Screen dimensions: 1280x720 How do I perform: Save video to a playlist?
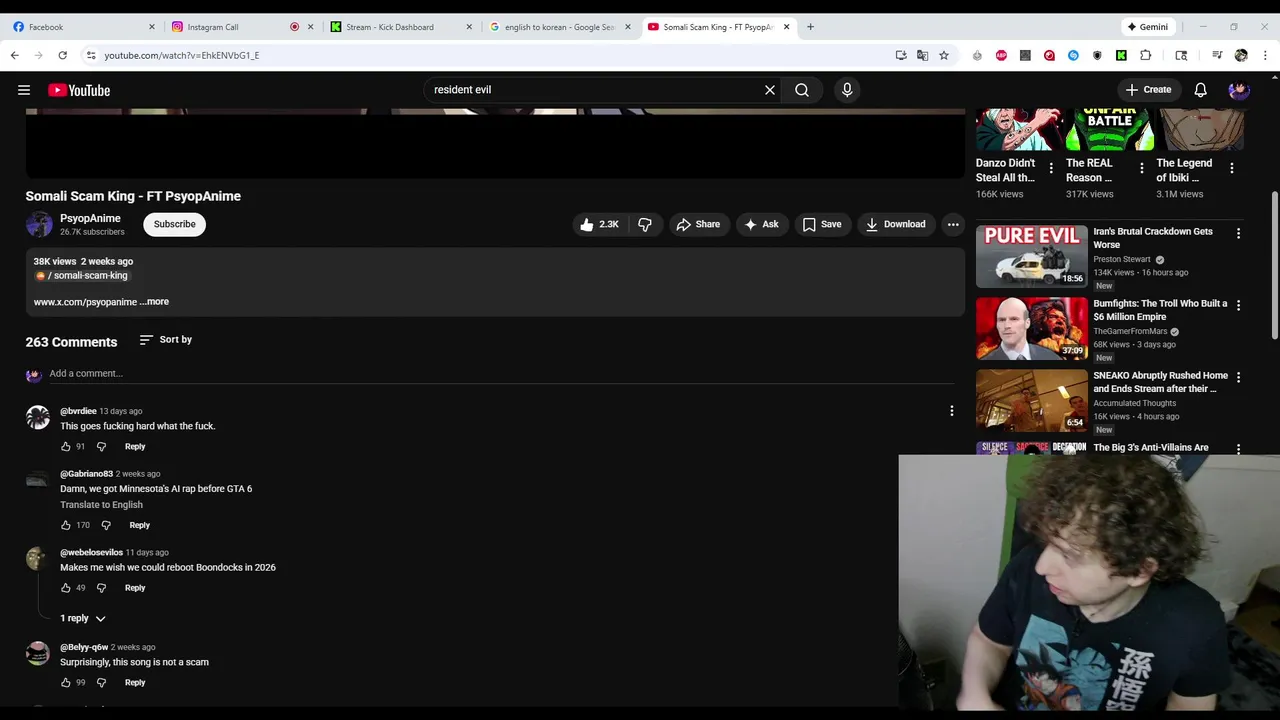pos(821,224)
